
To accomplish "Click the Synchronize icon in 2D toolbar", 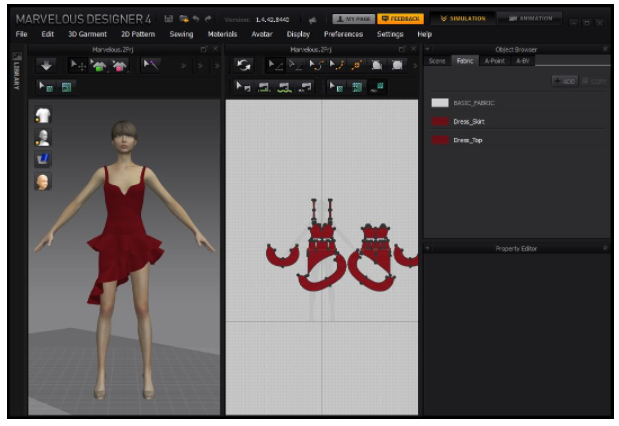I will (242, 64).
